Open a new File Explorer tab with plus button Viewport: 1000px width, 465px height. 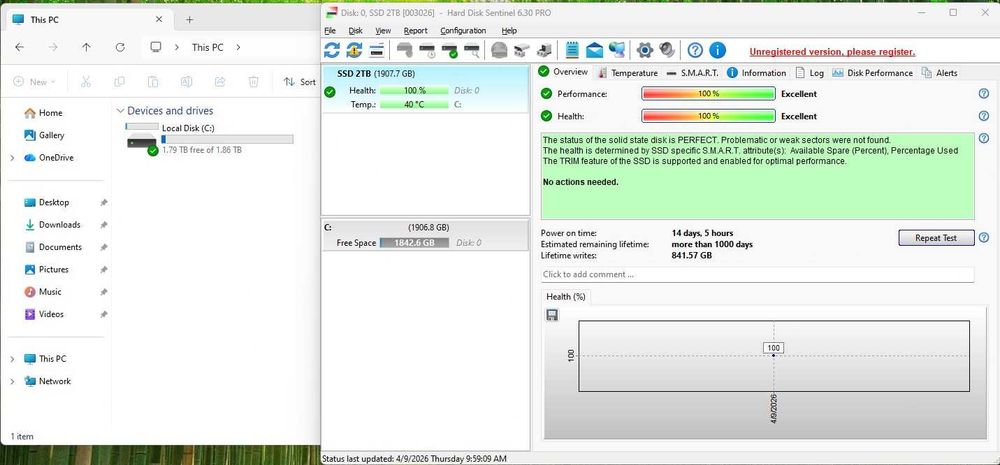189,20
